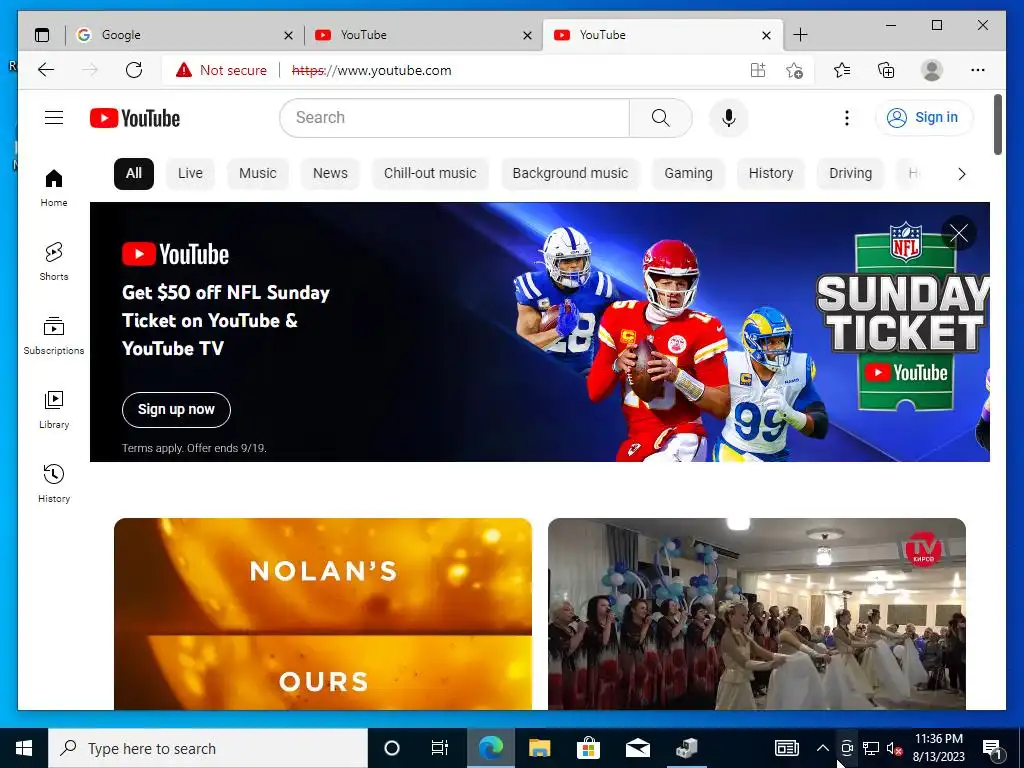Screen dimensions: 1024x768
Task: Open the notification center icon
Action: point(992,748)
